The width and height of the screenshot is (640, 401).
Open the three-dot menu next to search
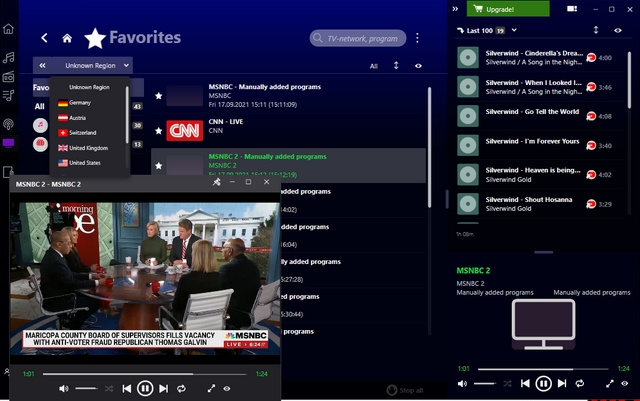pos(417,38)
